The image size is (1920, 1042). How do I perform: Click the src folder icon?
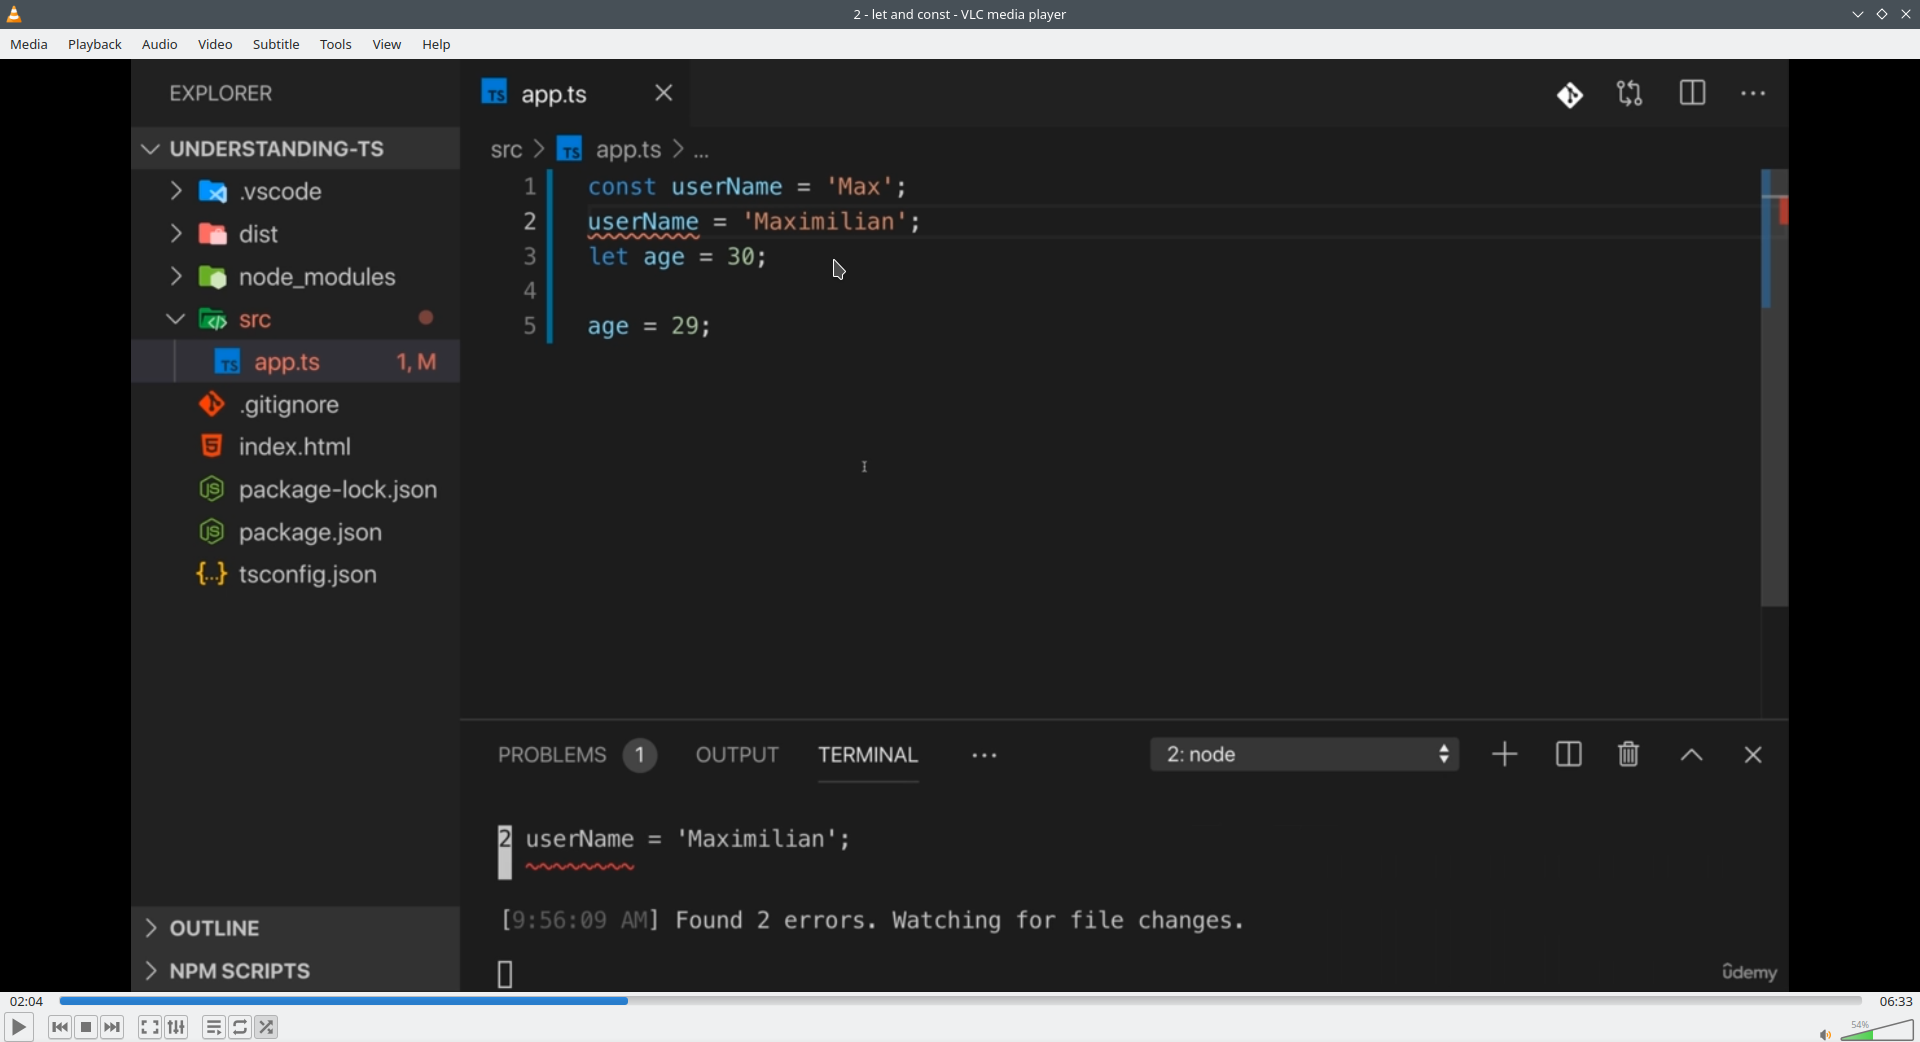tap(213, 320)
